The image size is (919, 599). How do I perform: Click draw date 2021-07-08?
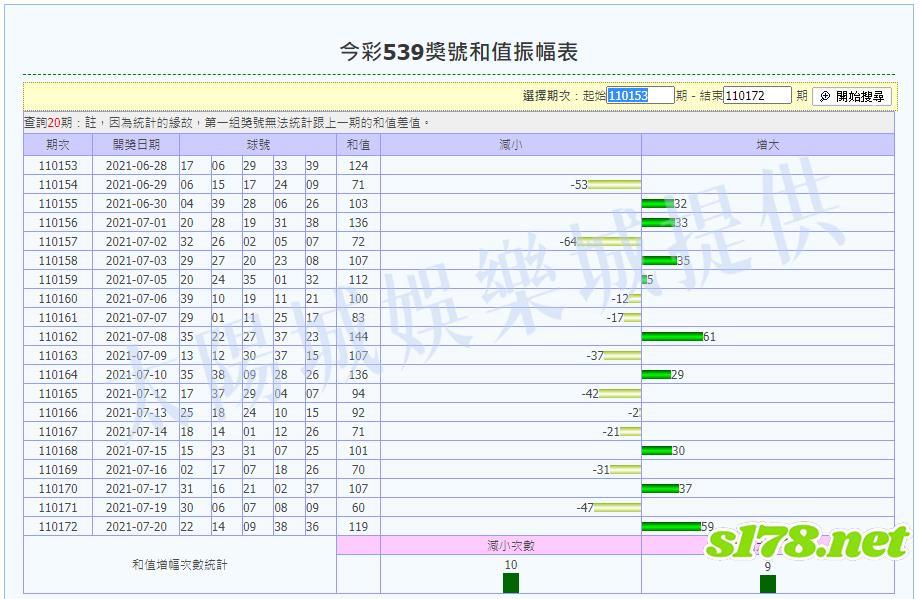click(x=136, y=336)
